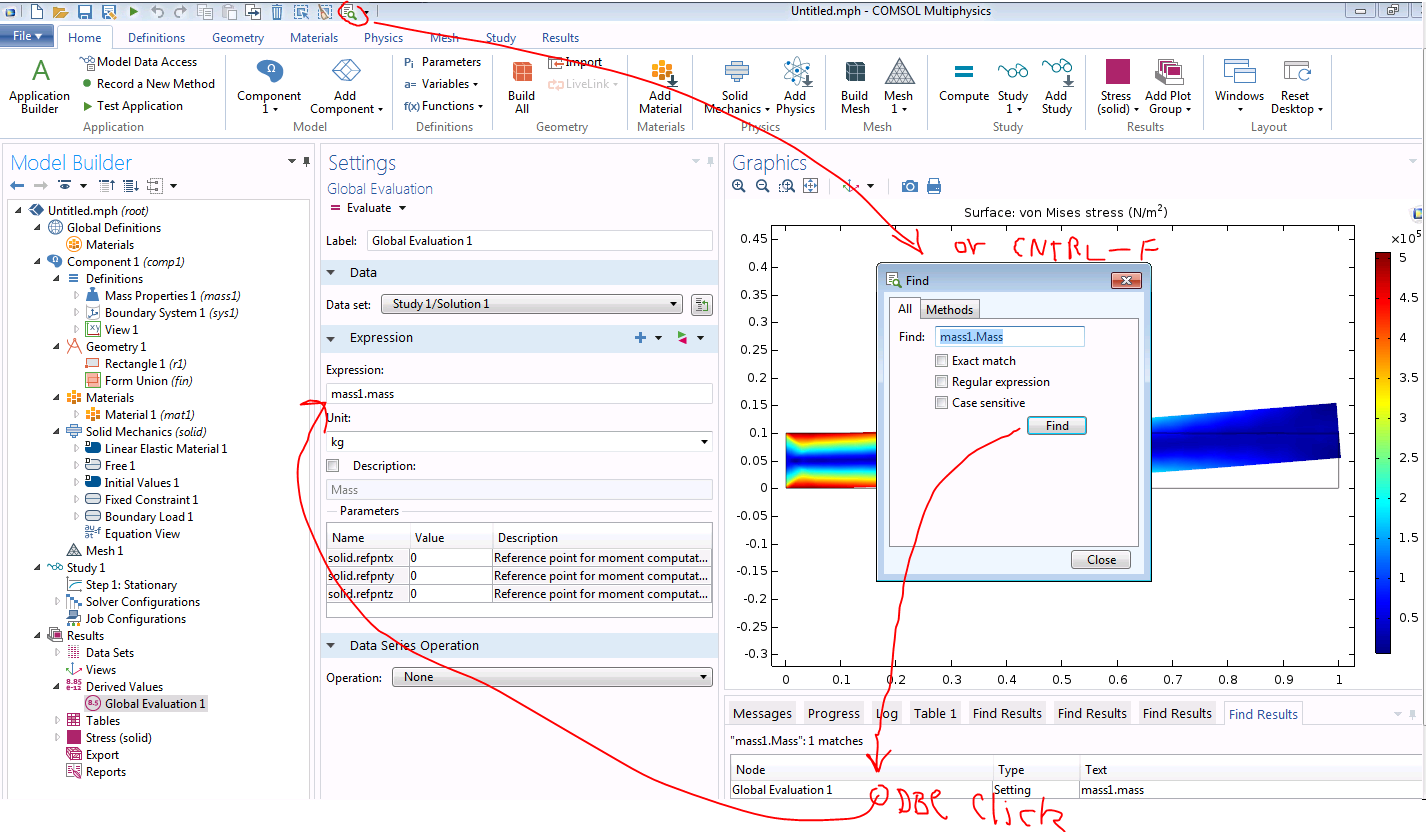1426x832 pixels.
Task: Click the Add Study icon
Action: click(1056, 74)
